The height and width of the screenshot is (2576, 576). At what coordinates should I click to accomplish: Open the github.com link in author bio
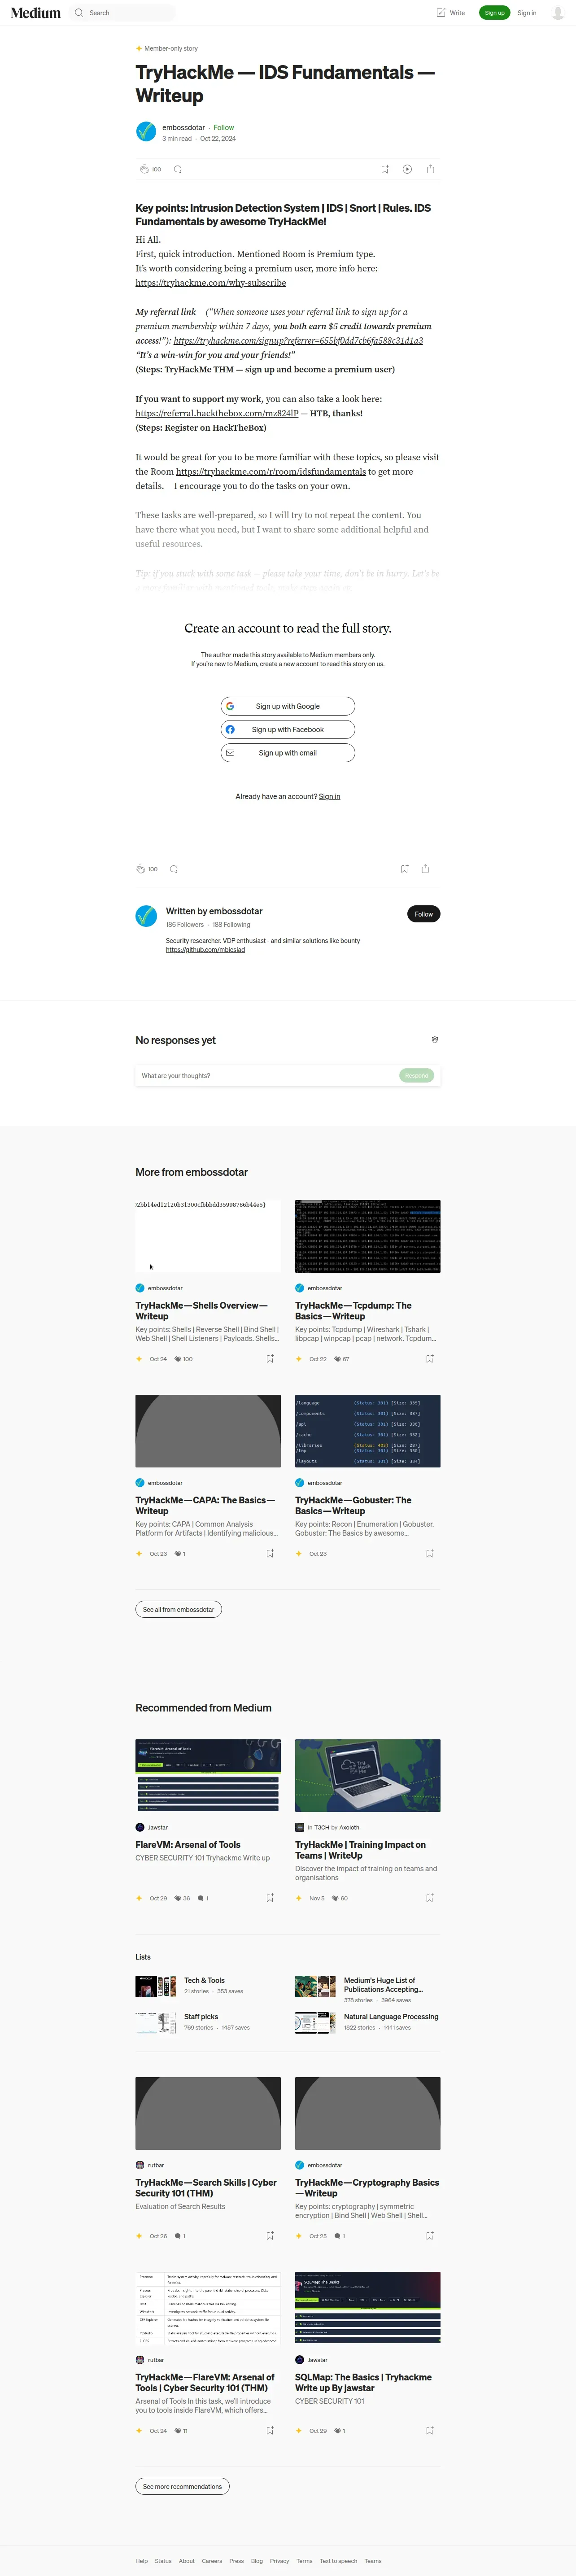pos(205,950)
